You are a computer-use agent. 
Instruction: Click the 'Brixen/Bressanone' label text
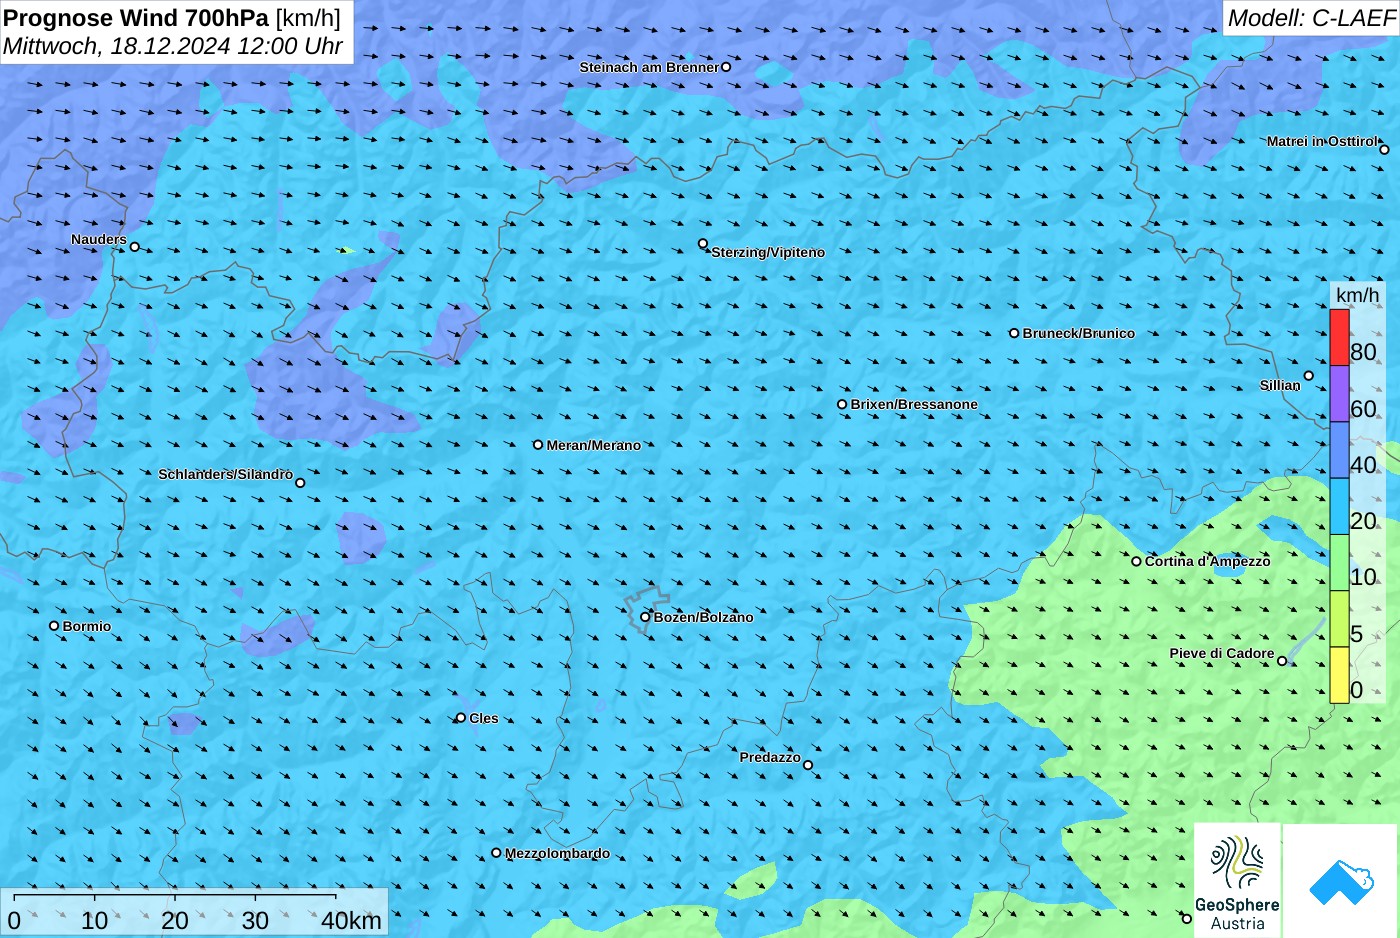tap(914, 405)
